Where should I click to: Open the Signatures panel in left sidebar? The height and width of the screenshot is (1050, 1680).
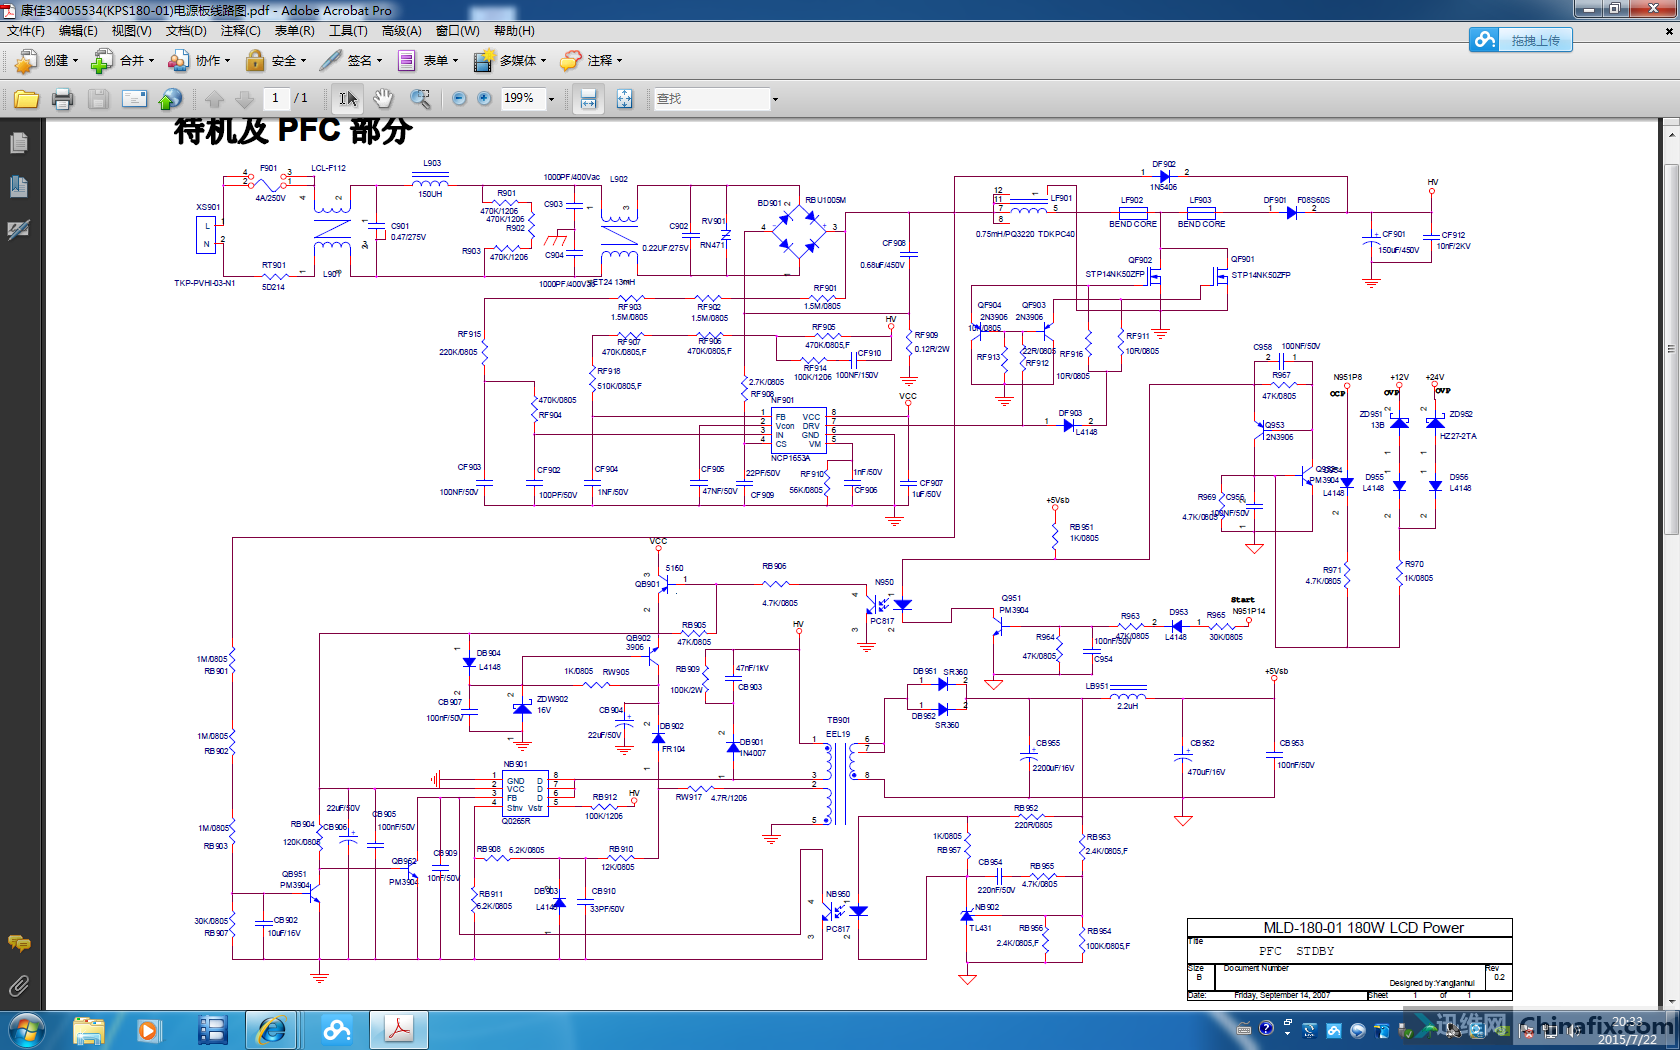pos(18,230)
